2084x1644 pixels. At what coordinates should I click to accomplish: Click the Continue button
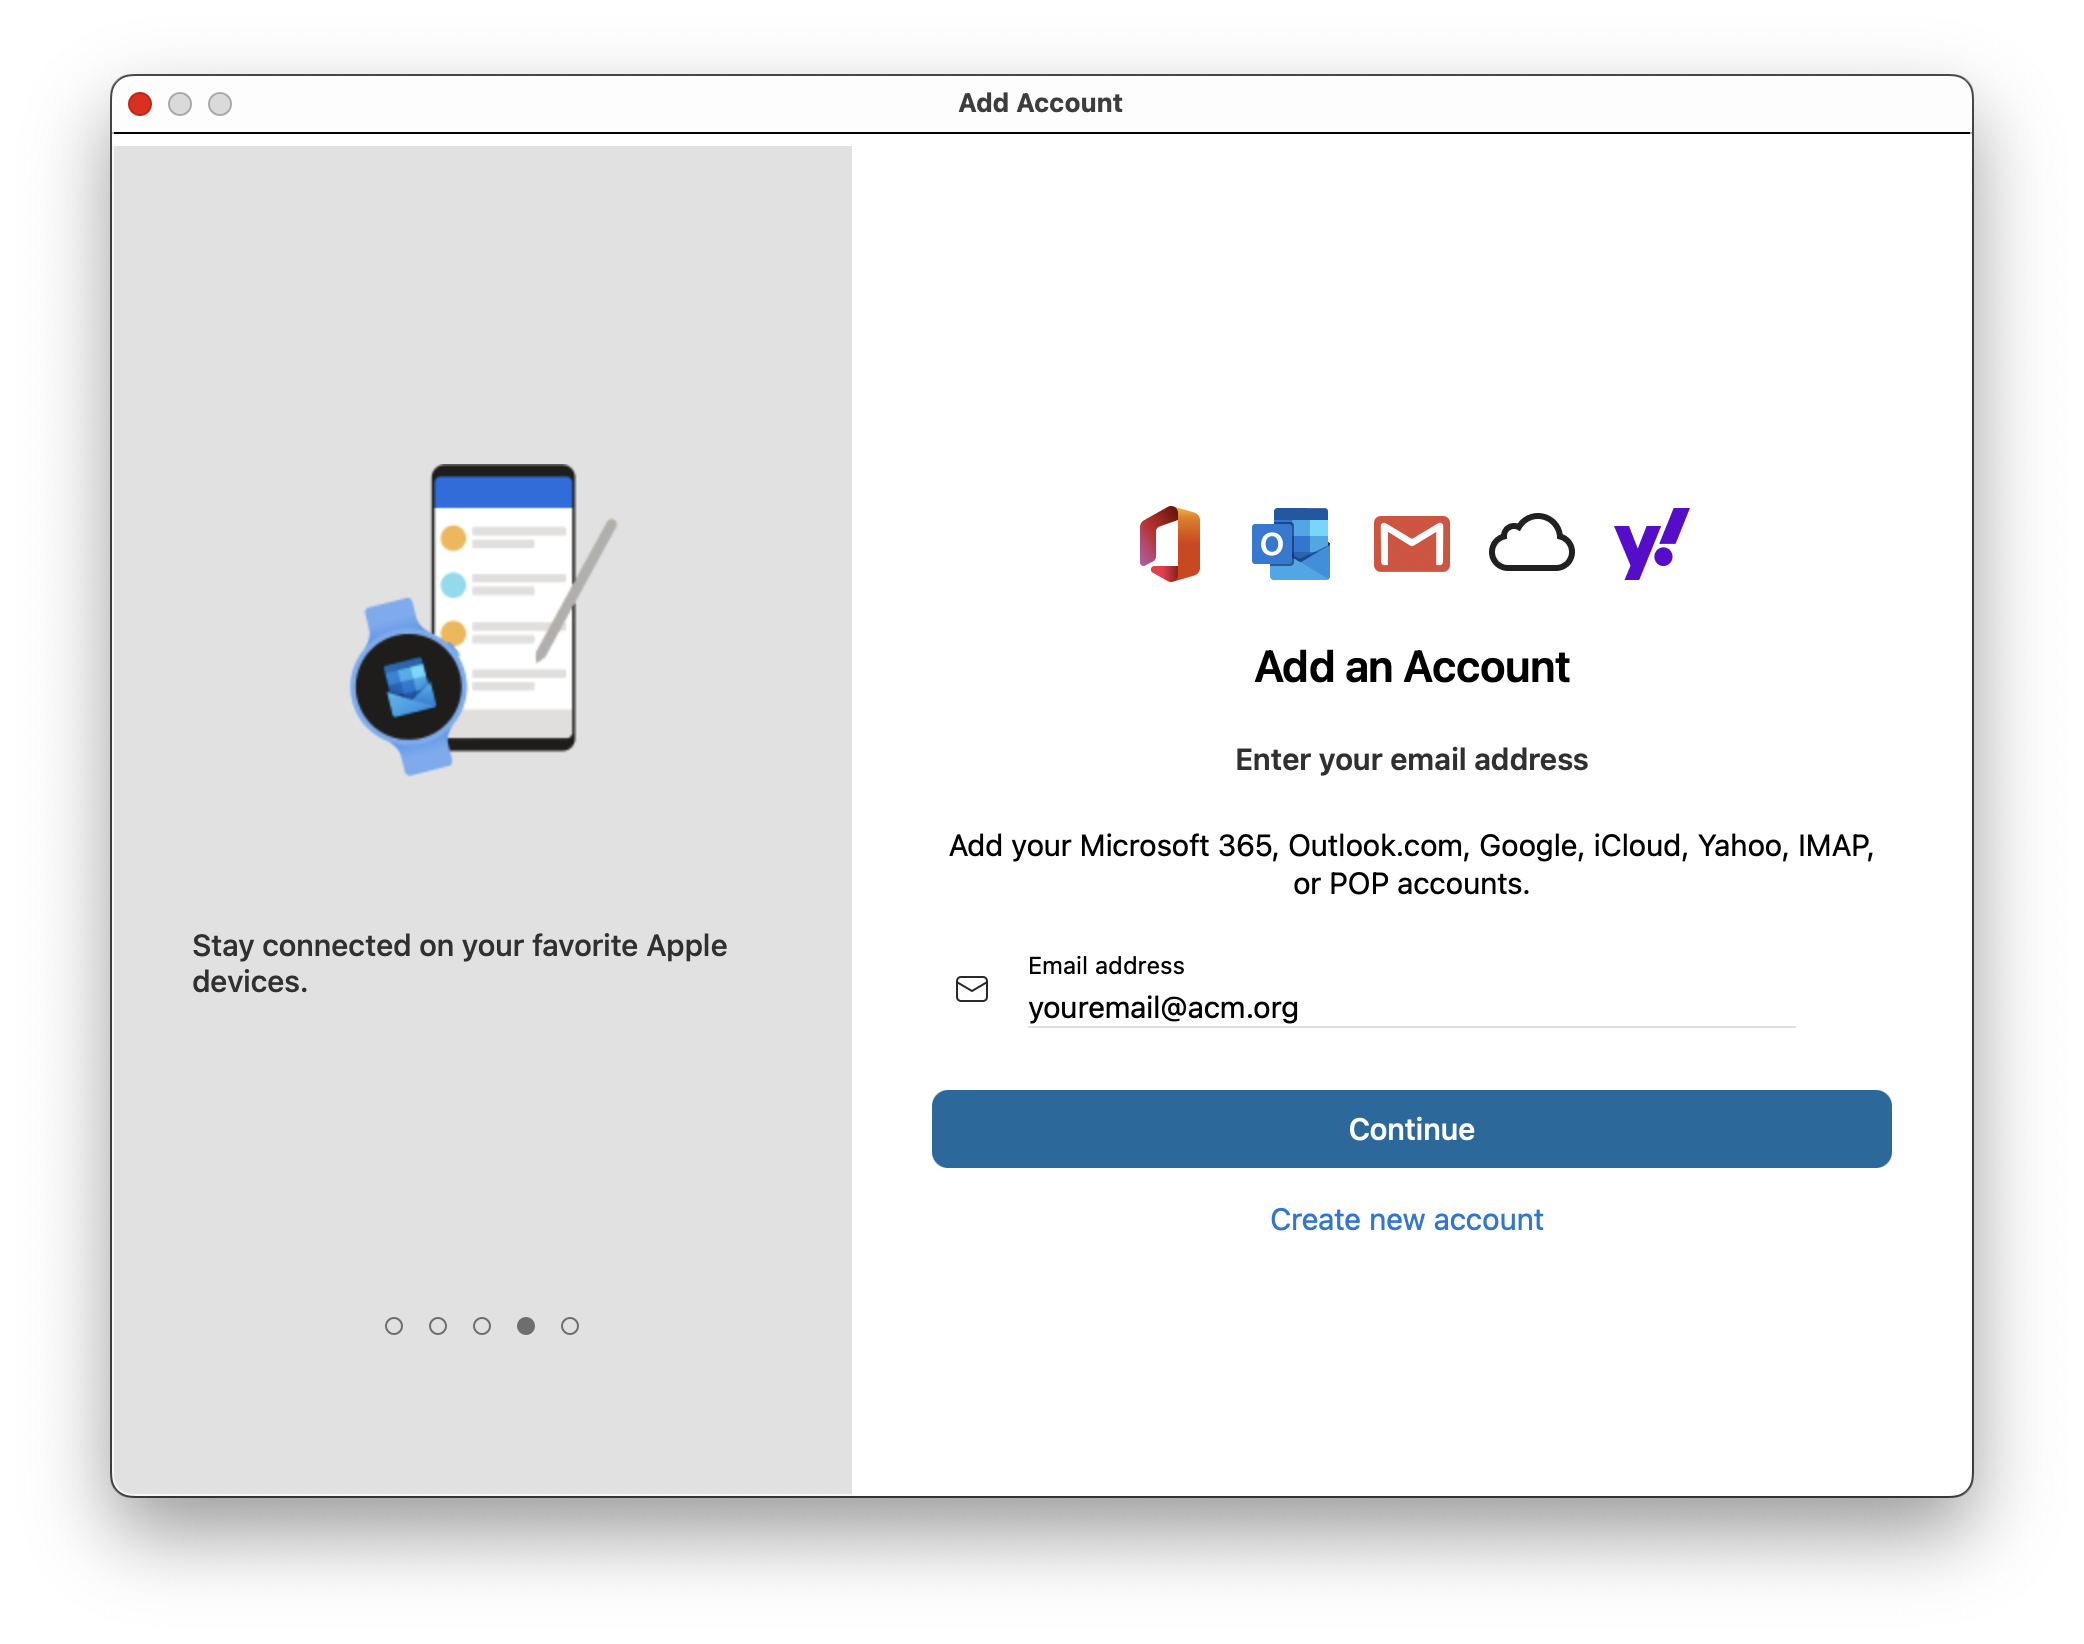pyautogui.click(x=1411, y=1129)
